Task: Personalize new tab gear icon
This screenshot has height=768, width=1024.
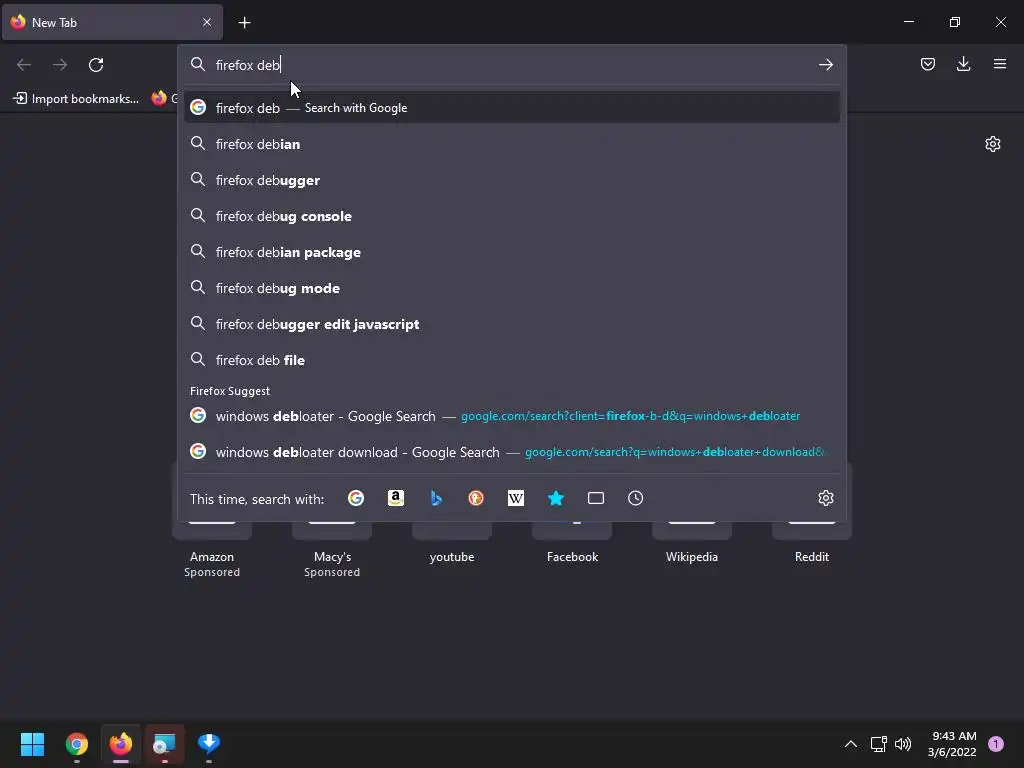Action: [993, 144]
